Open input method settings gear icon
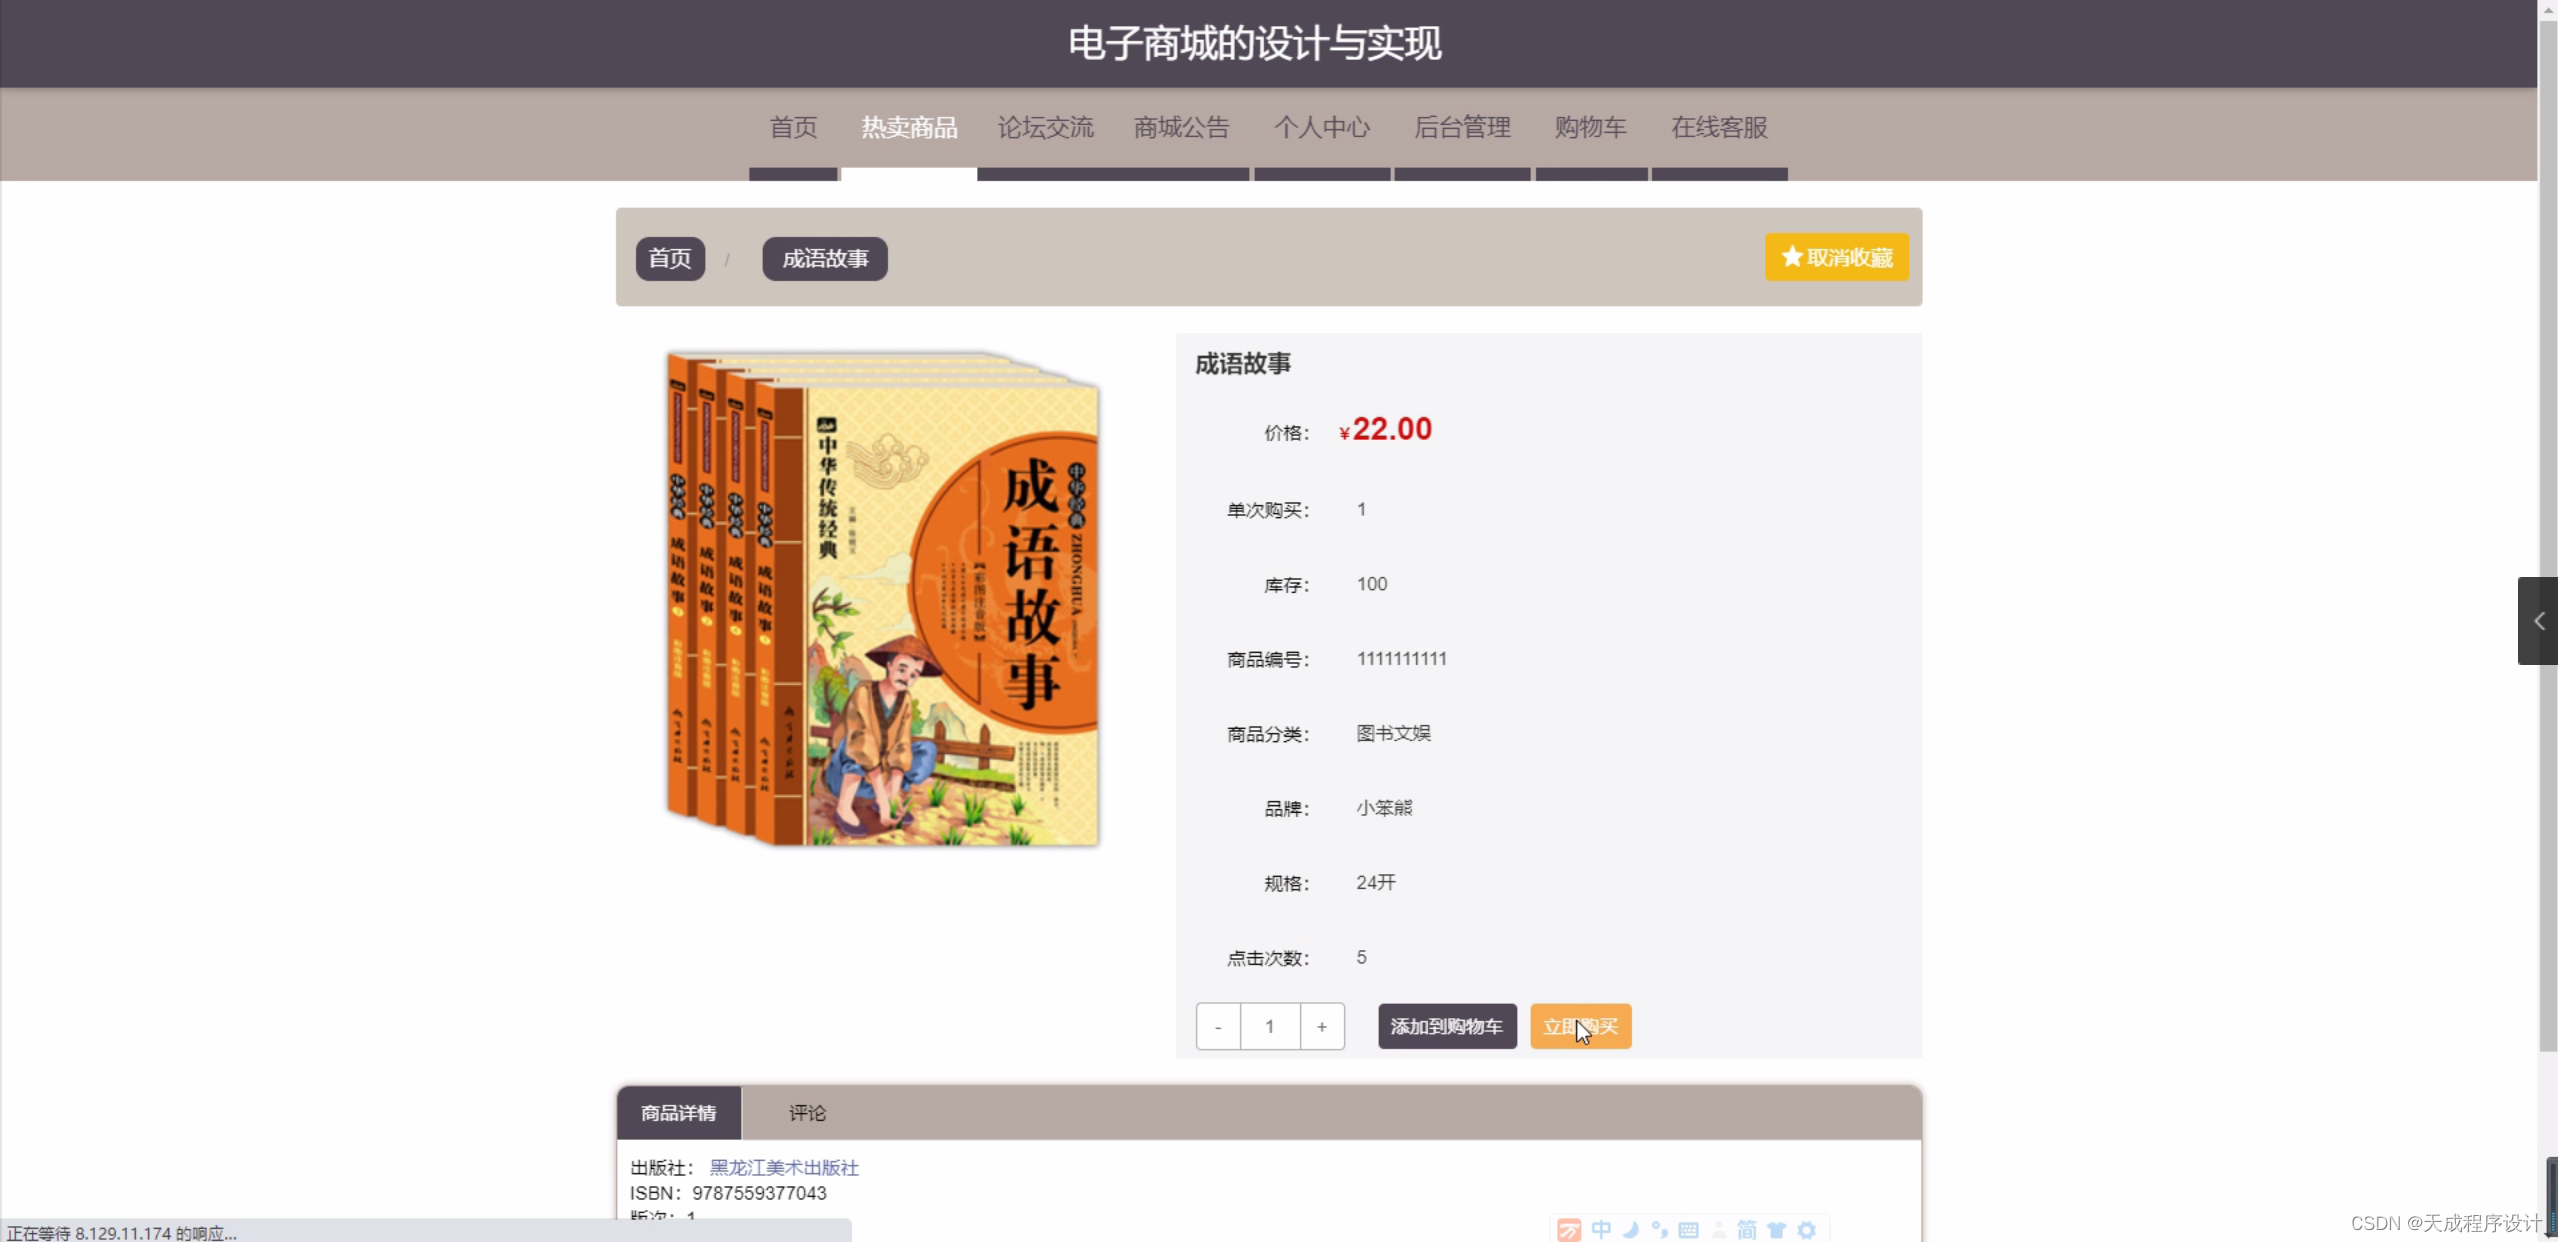 coord(1808,1229)
